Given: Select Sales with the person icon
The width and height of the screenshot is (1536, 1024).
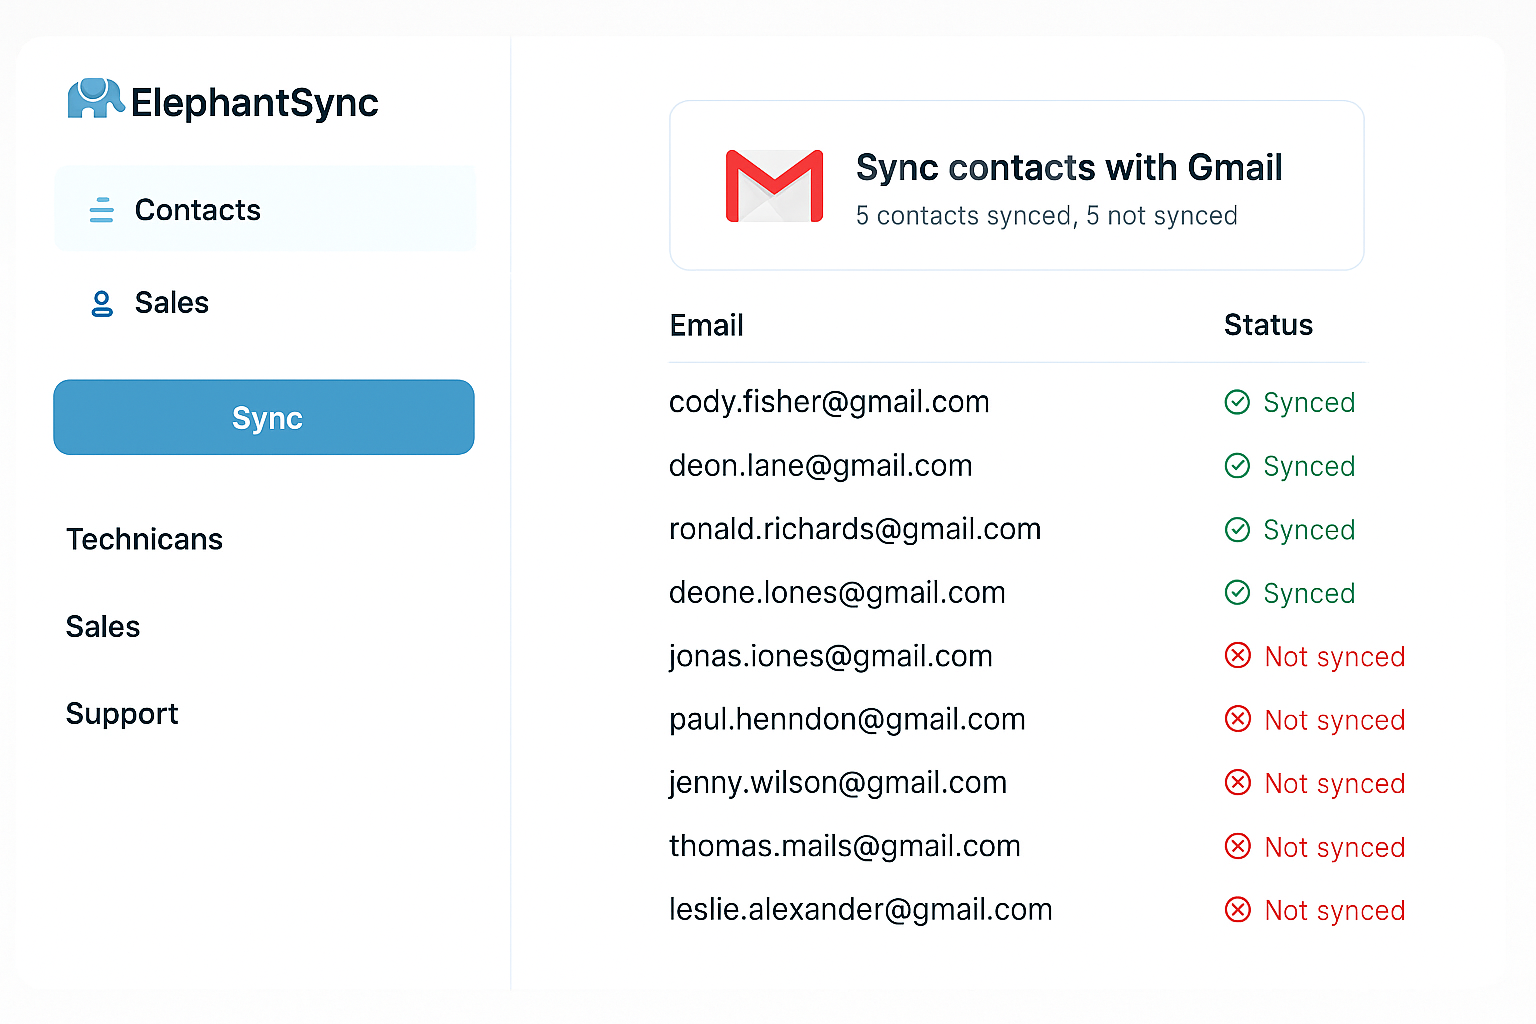Looking at the screenshot, I should 171,303.
